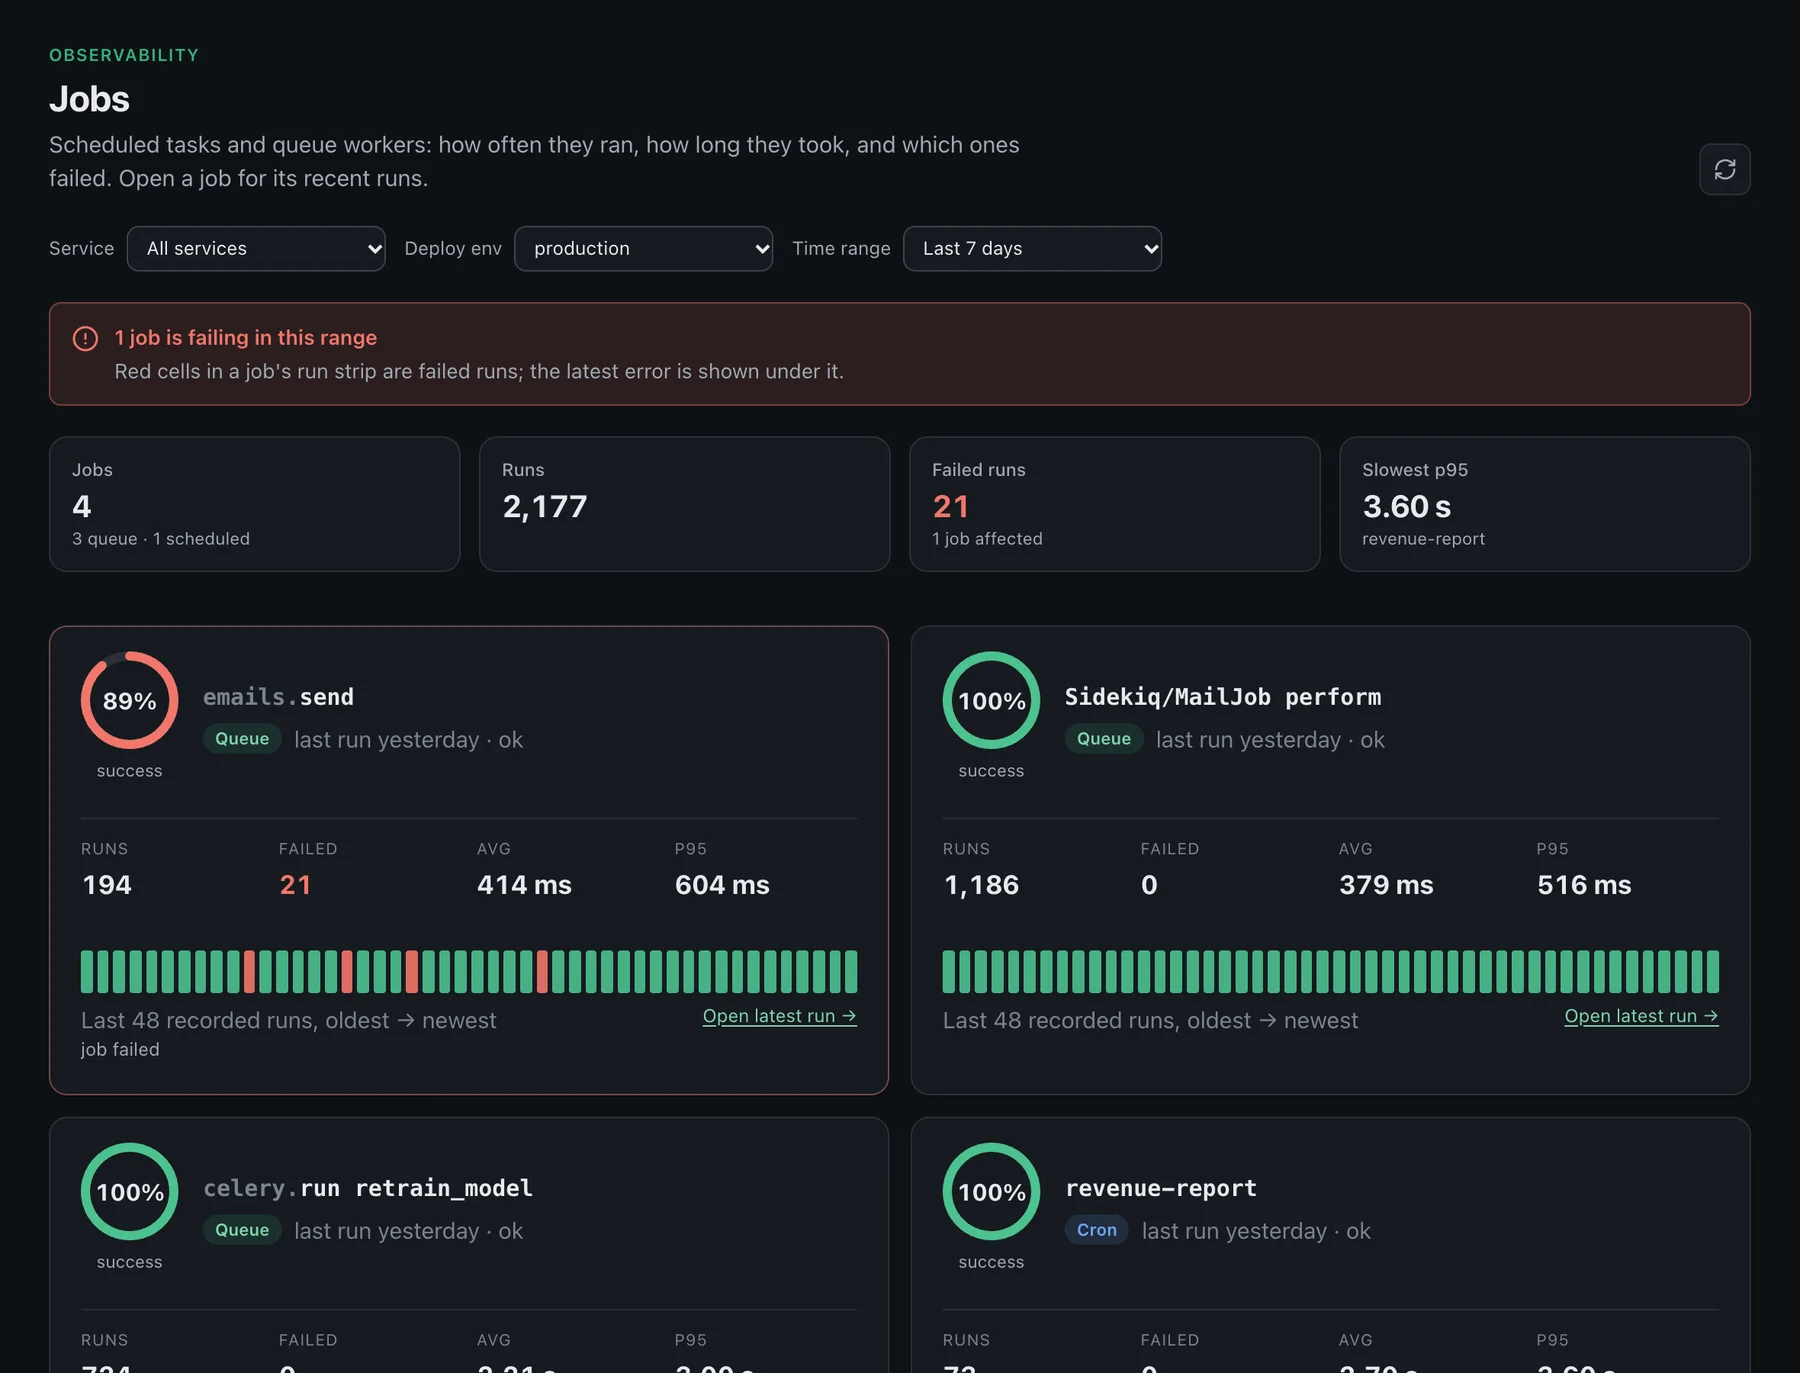Open latest run for emails.send
Image resolution: width=1800 pixels, height=1373 pixels.
(779, 1016)
